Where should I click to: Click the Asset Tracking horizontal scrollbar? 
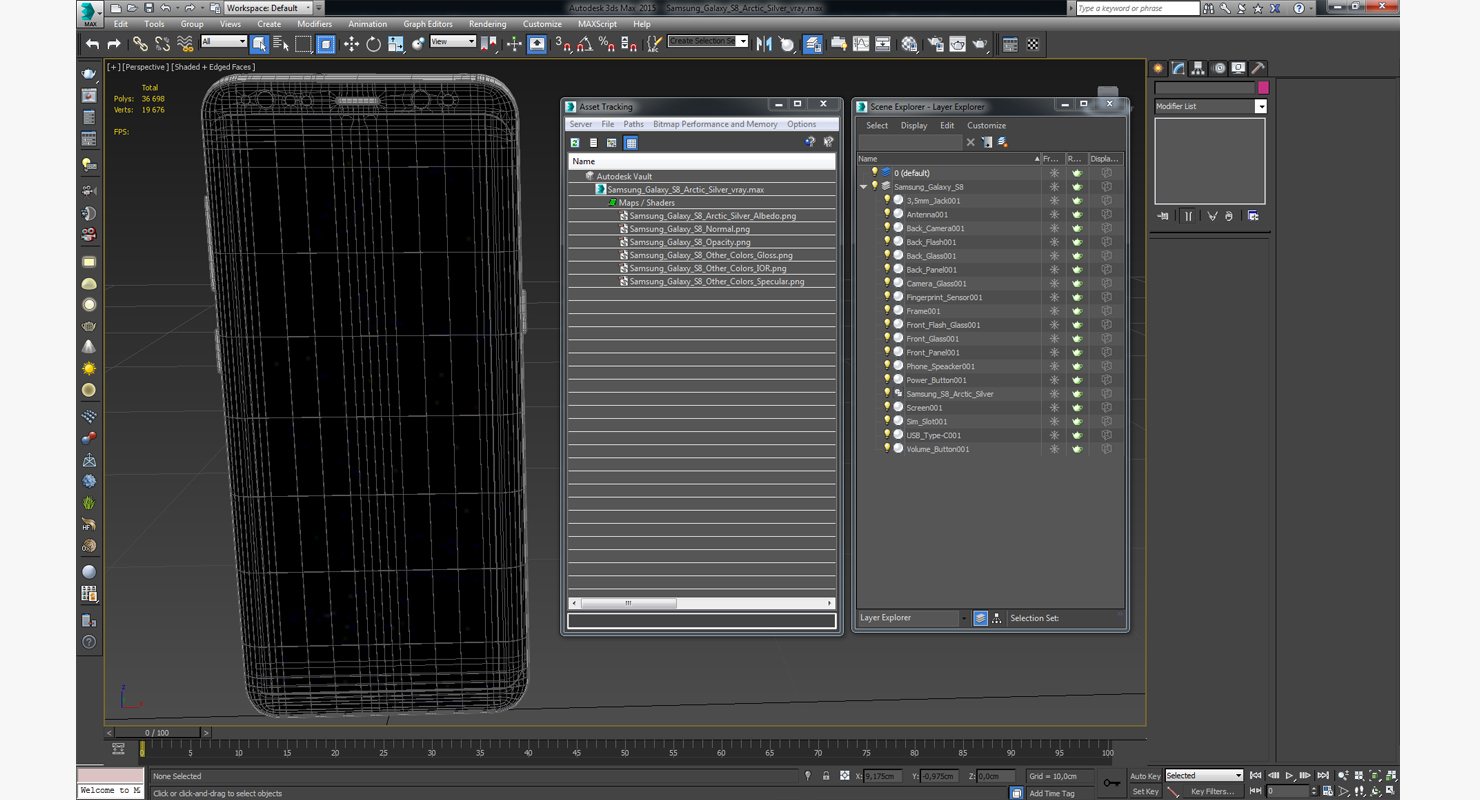(700, 603)
